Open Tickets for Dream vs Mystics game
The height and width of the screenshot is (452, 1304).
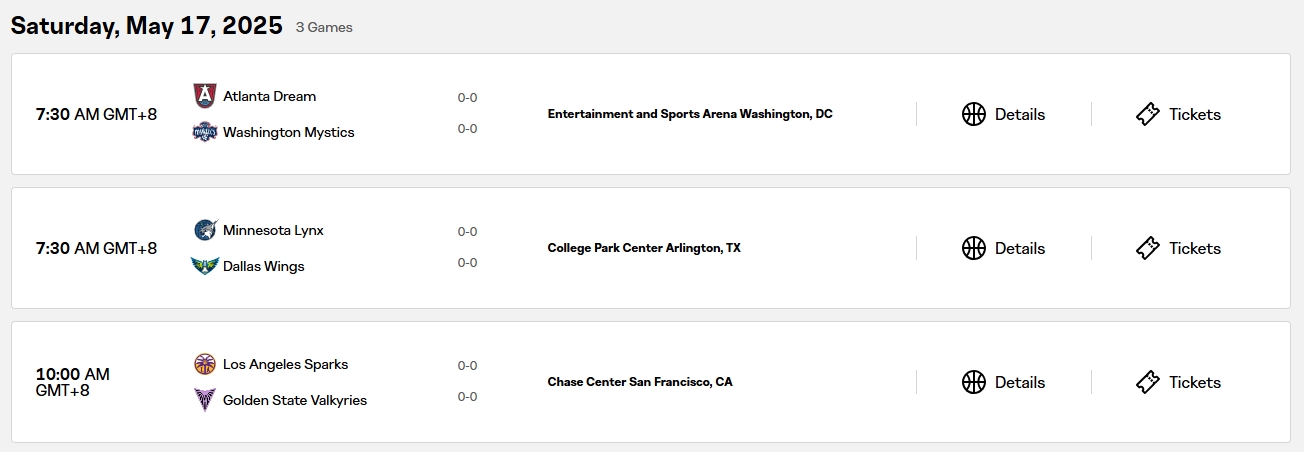pos(1194,114)
